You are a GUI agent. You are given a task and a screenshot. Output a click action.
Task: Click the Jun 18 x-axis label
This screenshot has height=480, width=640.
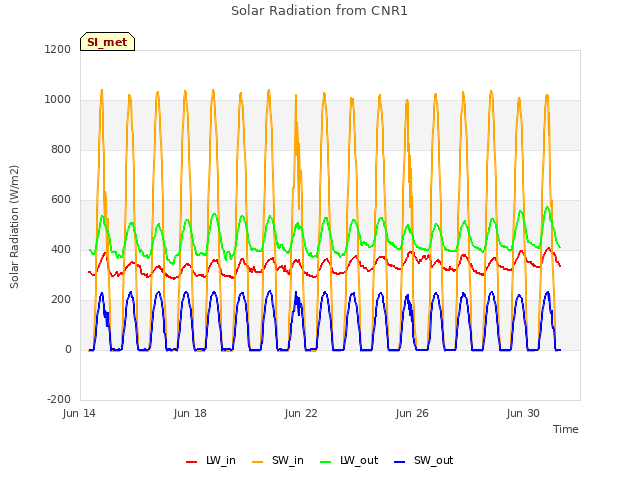coord(190,413)
